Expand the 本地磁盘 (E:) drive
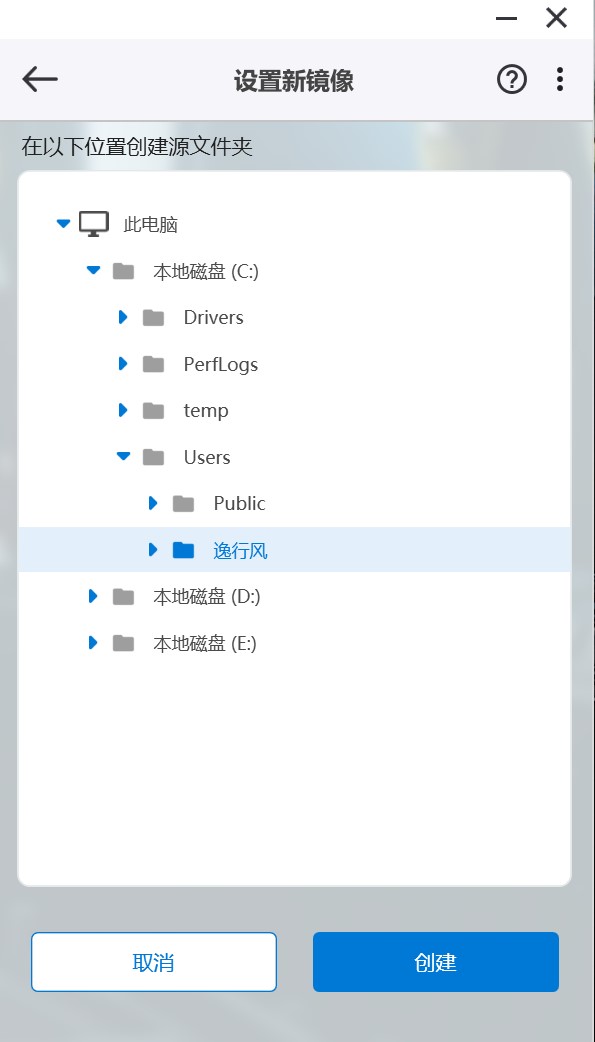Screen dimensions: 595x1042 [92, 643]
